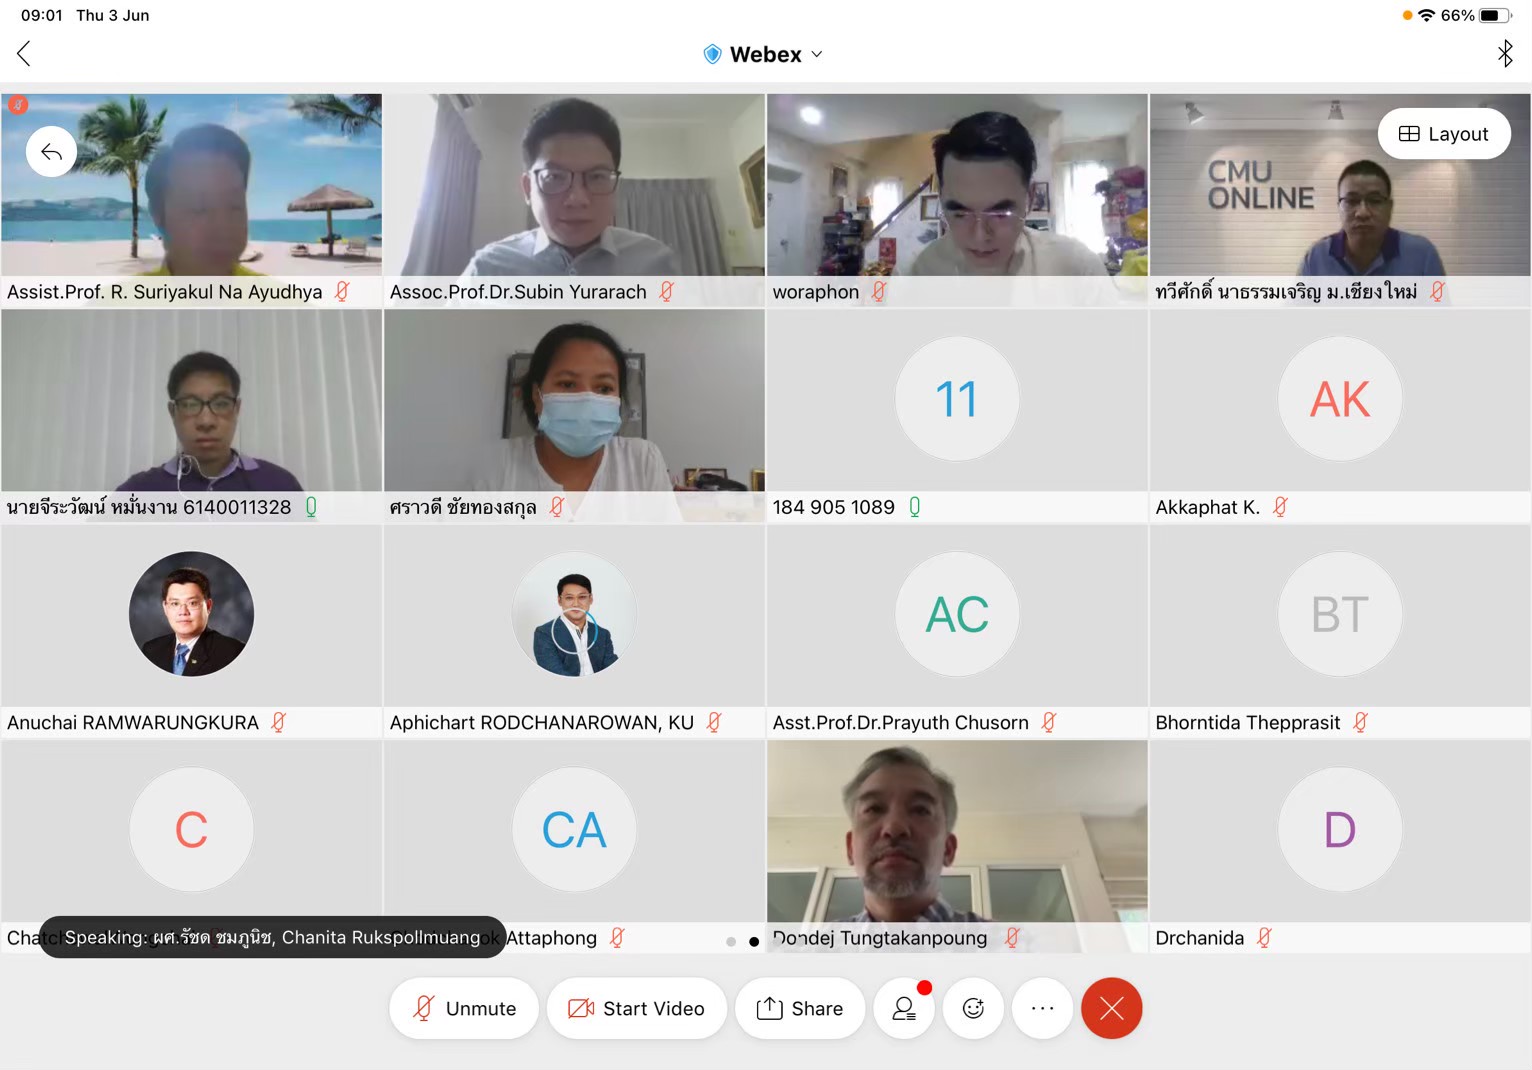Screen dimensions: 1532x1070
Task: Select Dondej Tungtakanpoung video tile
Action: 957,845
